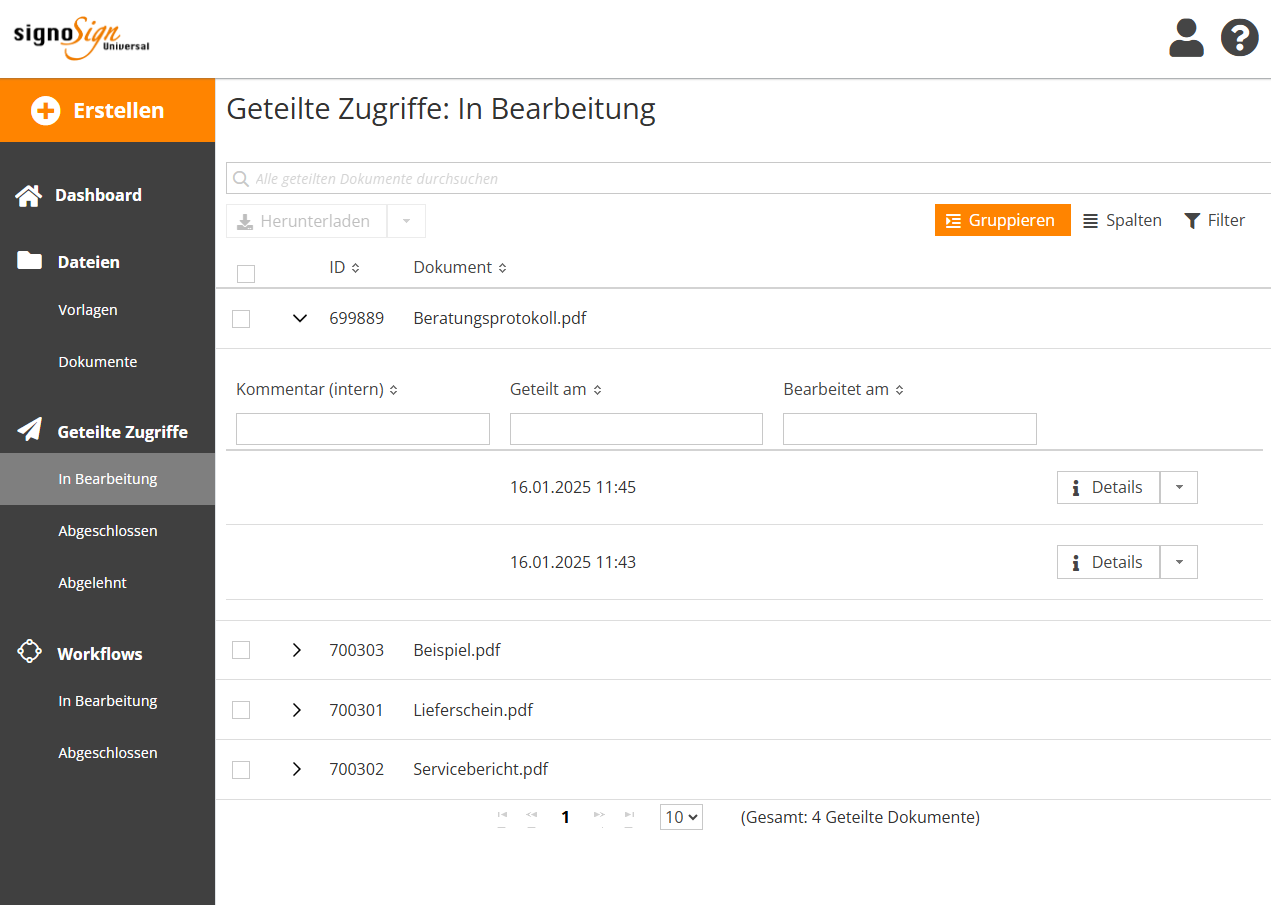Select the Beispiel.pdf row checkbox
Screen dimensions: 1271x905
coord(241,650)
